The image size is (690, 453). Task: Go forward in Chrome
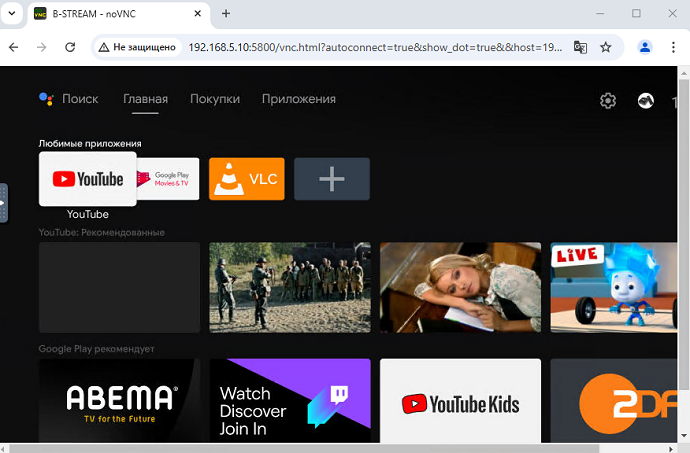41,47
